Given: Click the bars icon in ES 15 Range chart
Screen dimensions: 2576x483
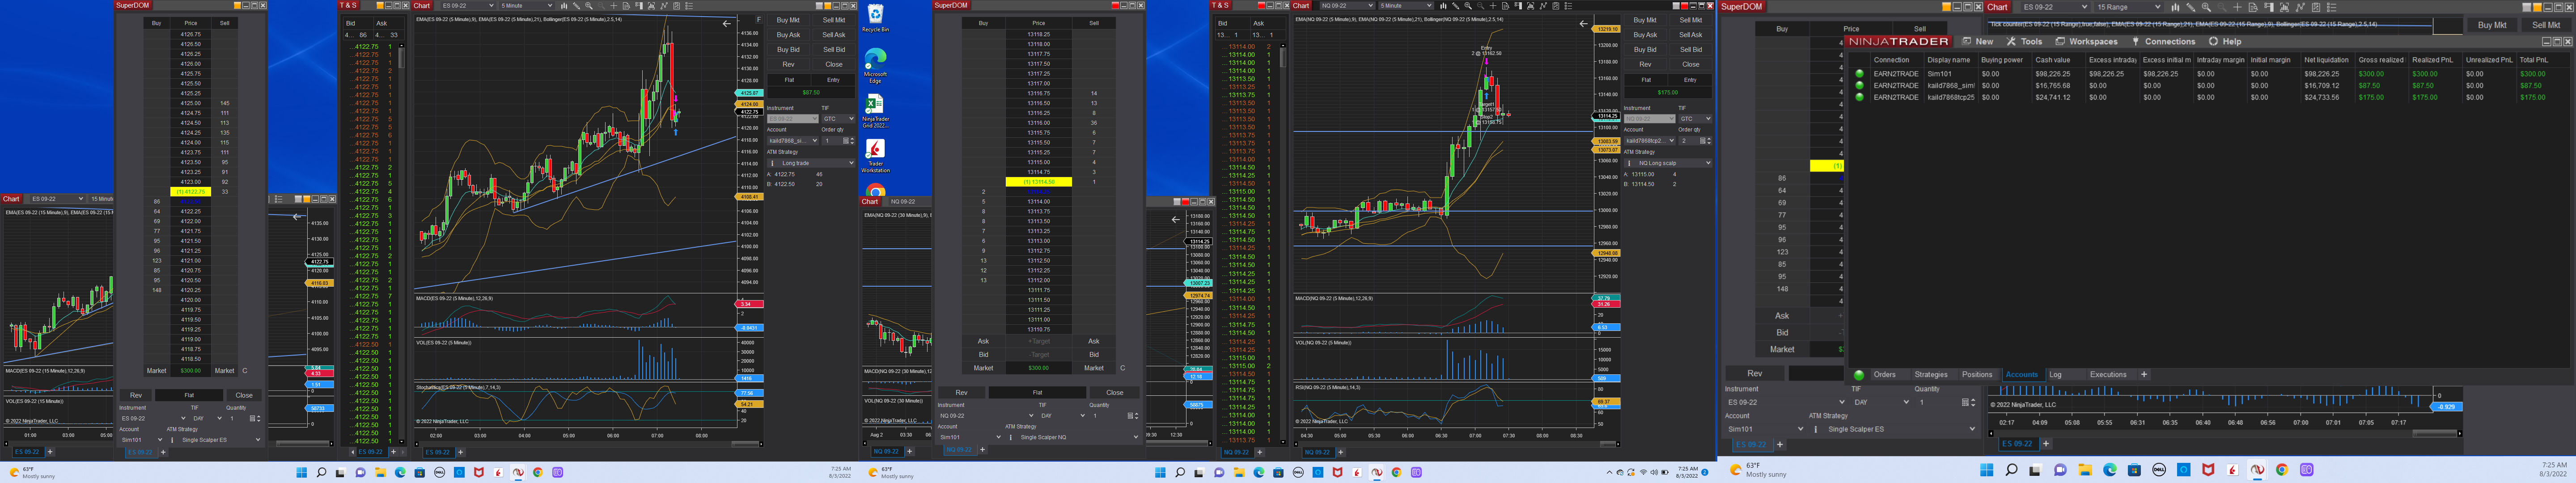Looking at the screenshot, I should pyautogui.click(x=2176, y=7).
